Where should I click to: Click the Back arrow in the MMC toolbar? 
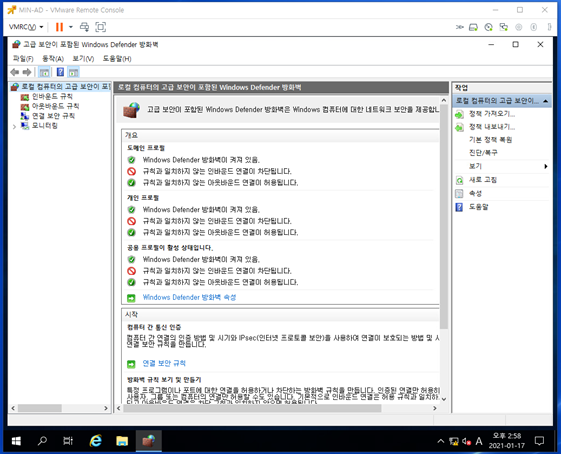click(x=15, y=72)
